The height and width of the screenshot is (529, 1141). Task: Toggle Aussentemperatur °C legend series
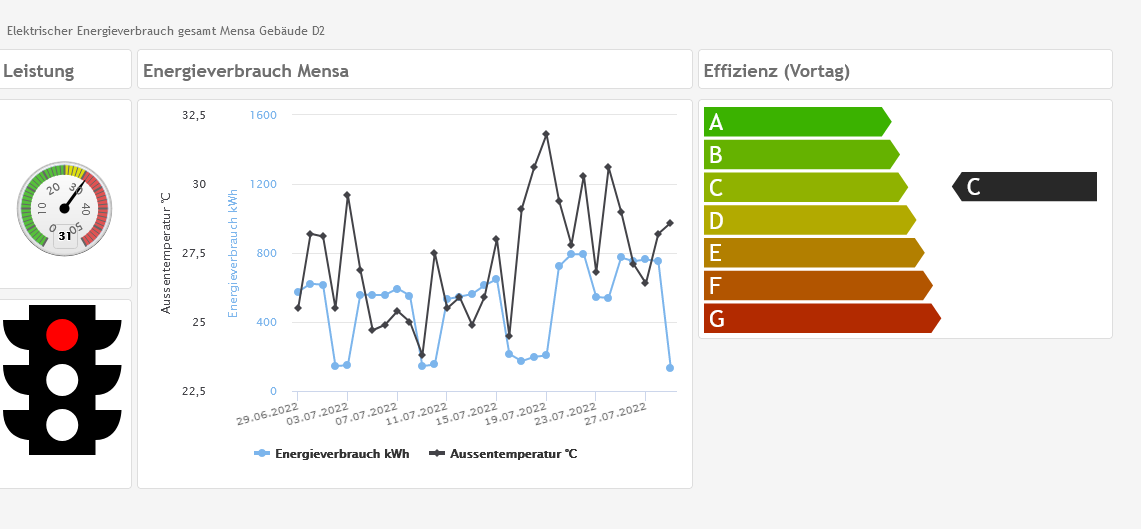[504, 454]
